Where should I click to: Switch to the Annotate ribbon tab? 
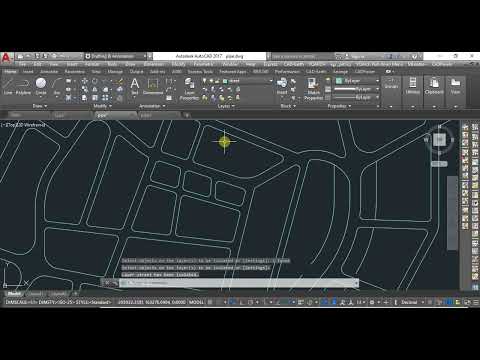pos(49,71)
